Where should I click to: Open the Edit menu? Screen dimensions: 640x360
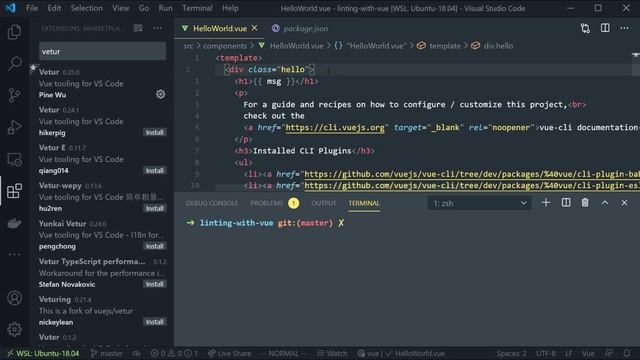tap(54, 8)
